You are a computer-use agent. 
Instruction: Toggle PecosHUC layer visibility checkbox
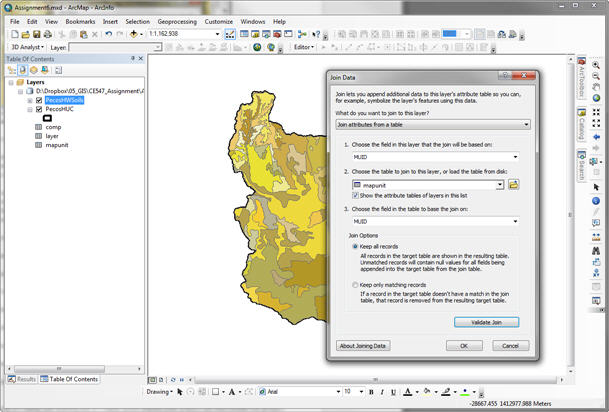(39, 109)
